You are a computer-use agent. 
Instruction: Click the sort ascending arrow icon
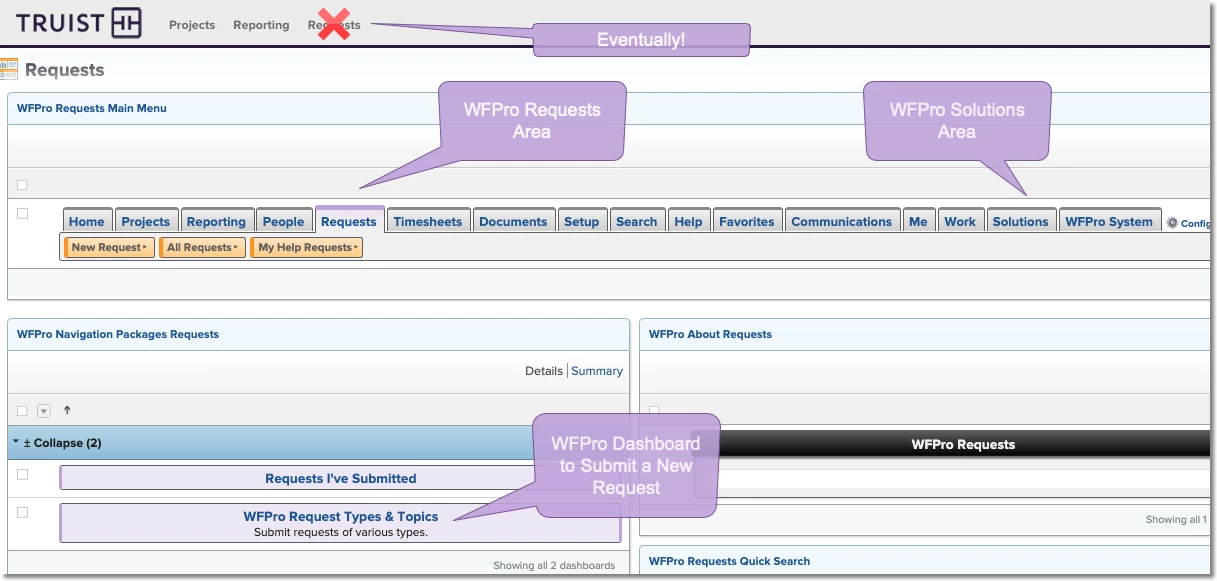[x=67, y=410]
